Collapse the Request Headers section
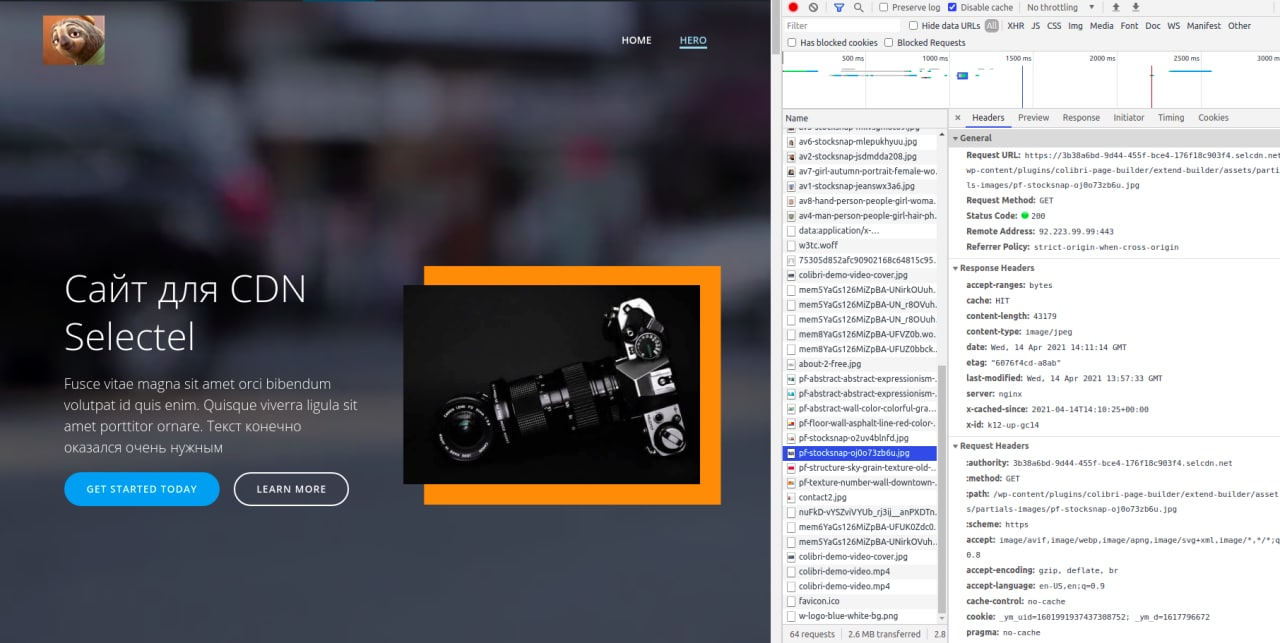 pos(955,446)
